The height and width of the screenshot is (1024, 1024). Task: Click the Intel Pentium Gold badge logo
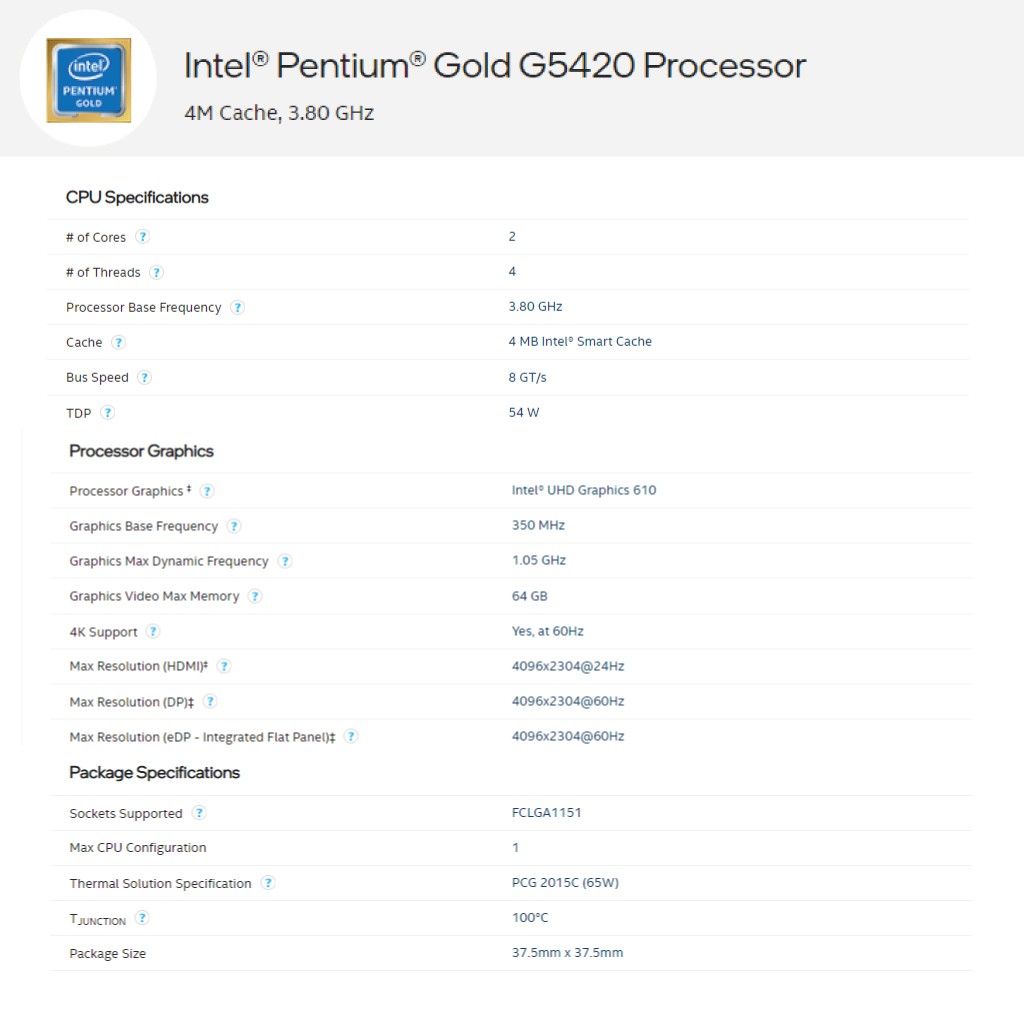(89, 79)
